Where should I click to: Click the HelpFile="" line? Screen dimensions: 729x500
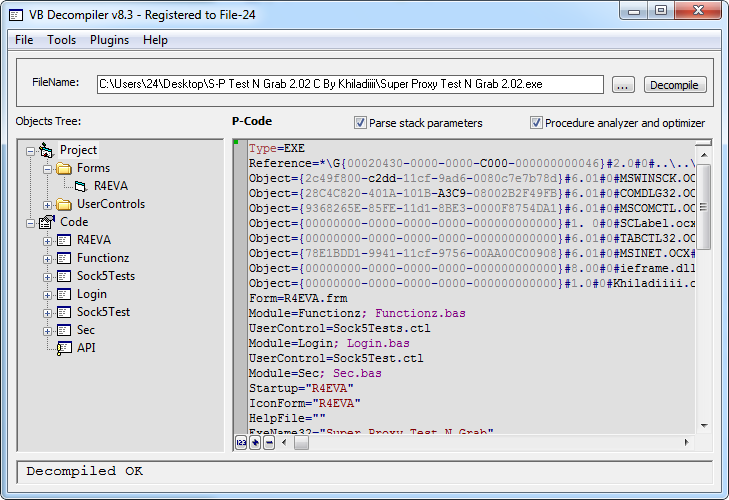[x=287, y=418]
